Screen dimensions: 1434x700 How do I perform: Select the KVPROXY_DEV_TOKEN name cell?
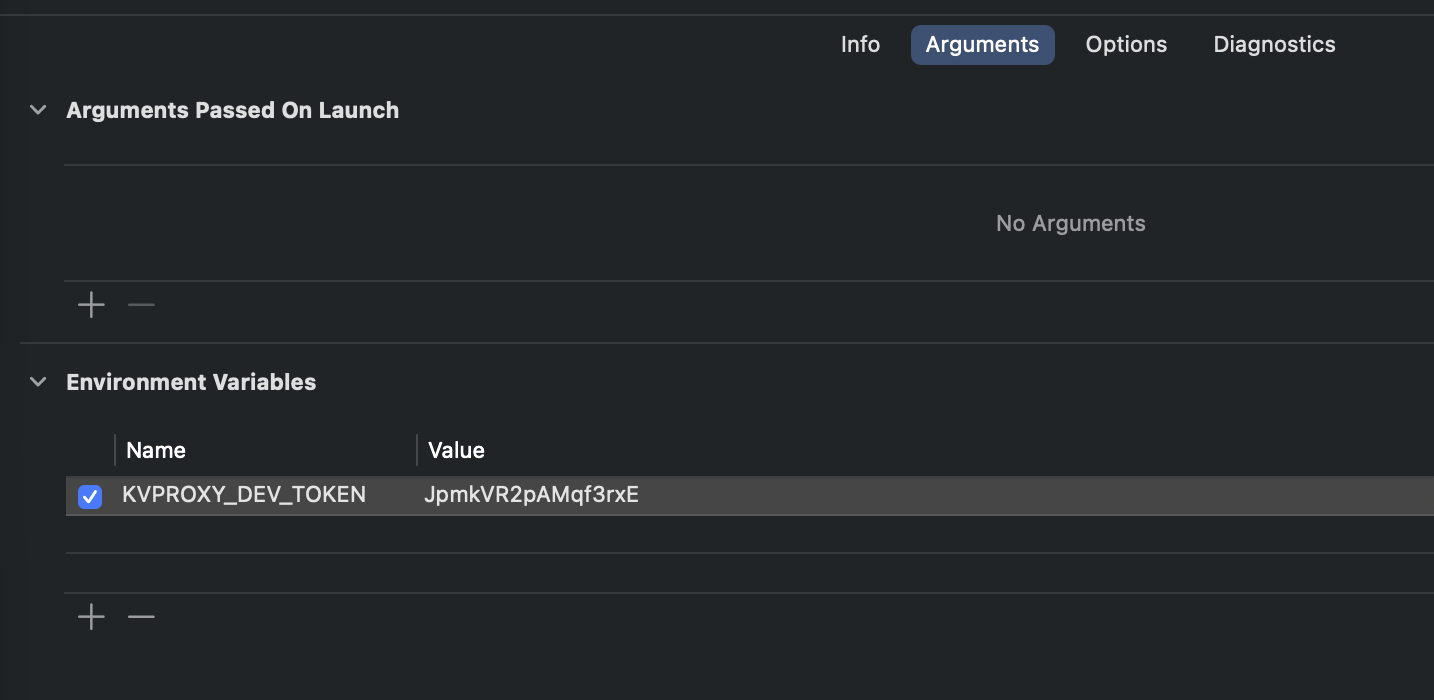tap(244, 495)
